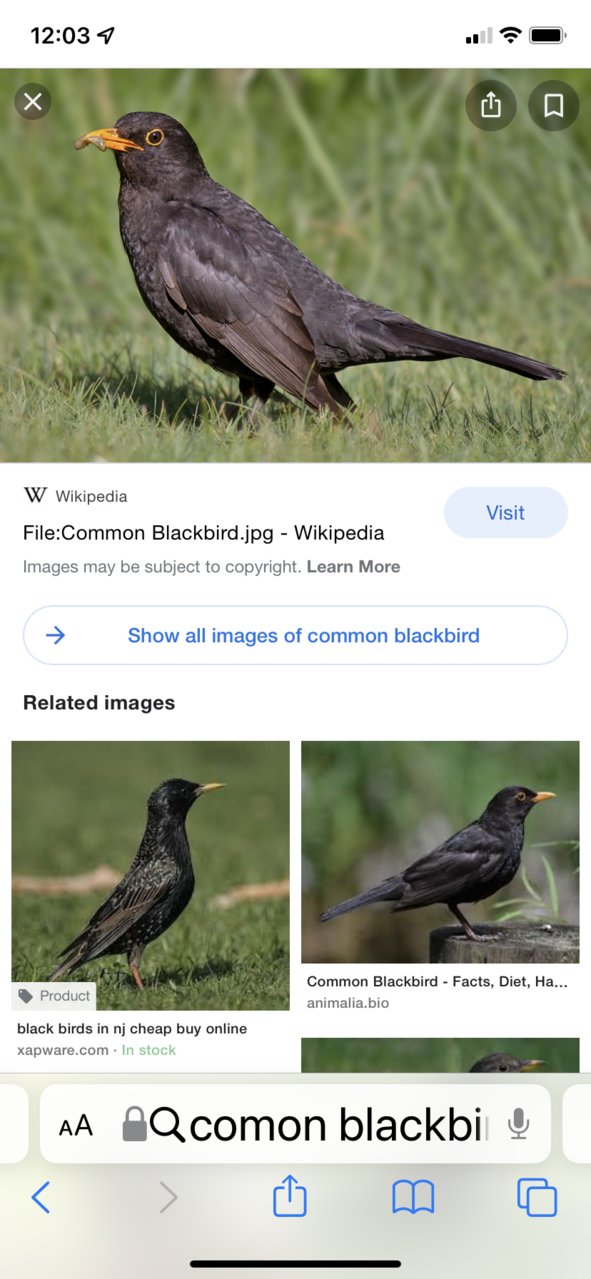
Task: Open Safari share sheet in bottom toolbar
Action: pyautogui.click(x=290, y=1196)
